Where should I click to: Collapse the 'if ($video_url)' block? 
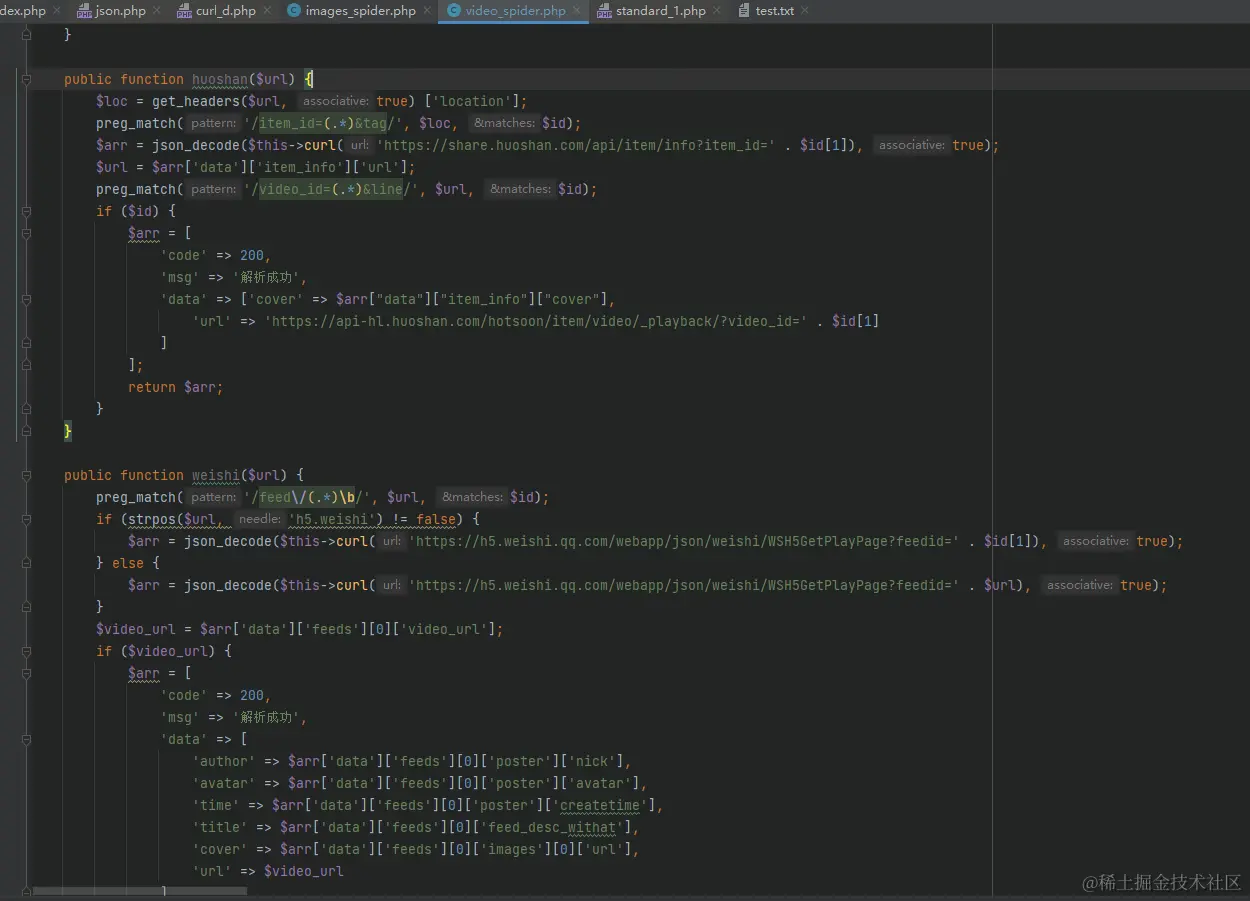(26, 651)
